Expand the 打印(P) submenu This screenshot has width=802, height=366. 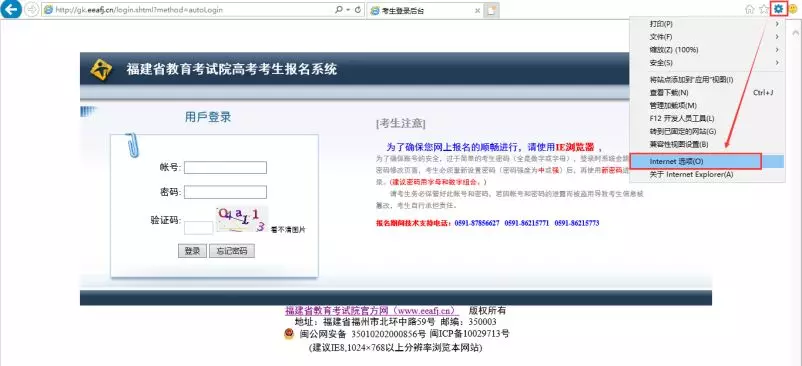click(x=706, y=24)
